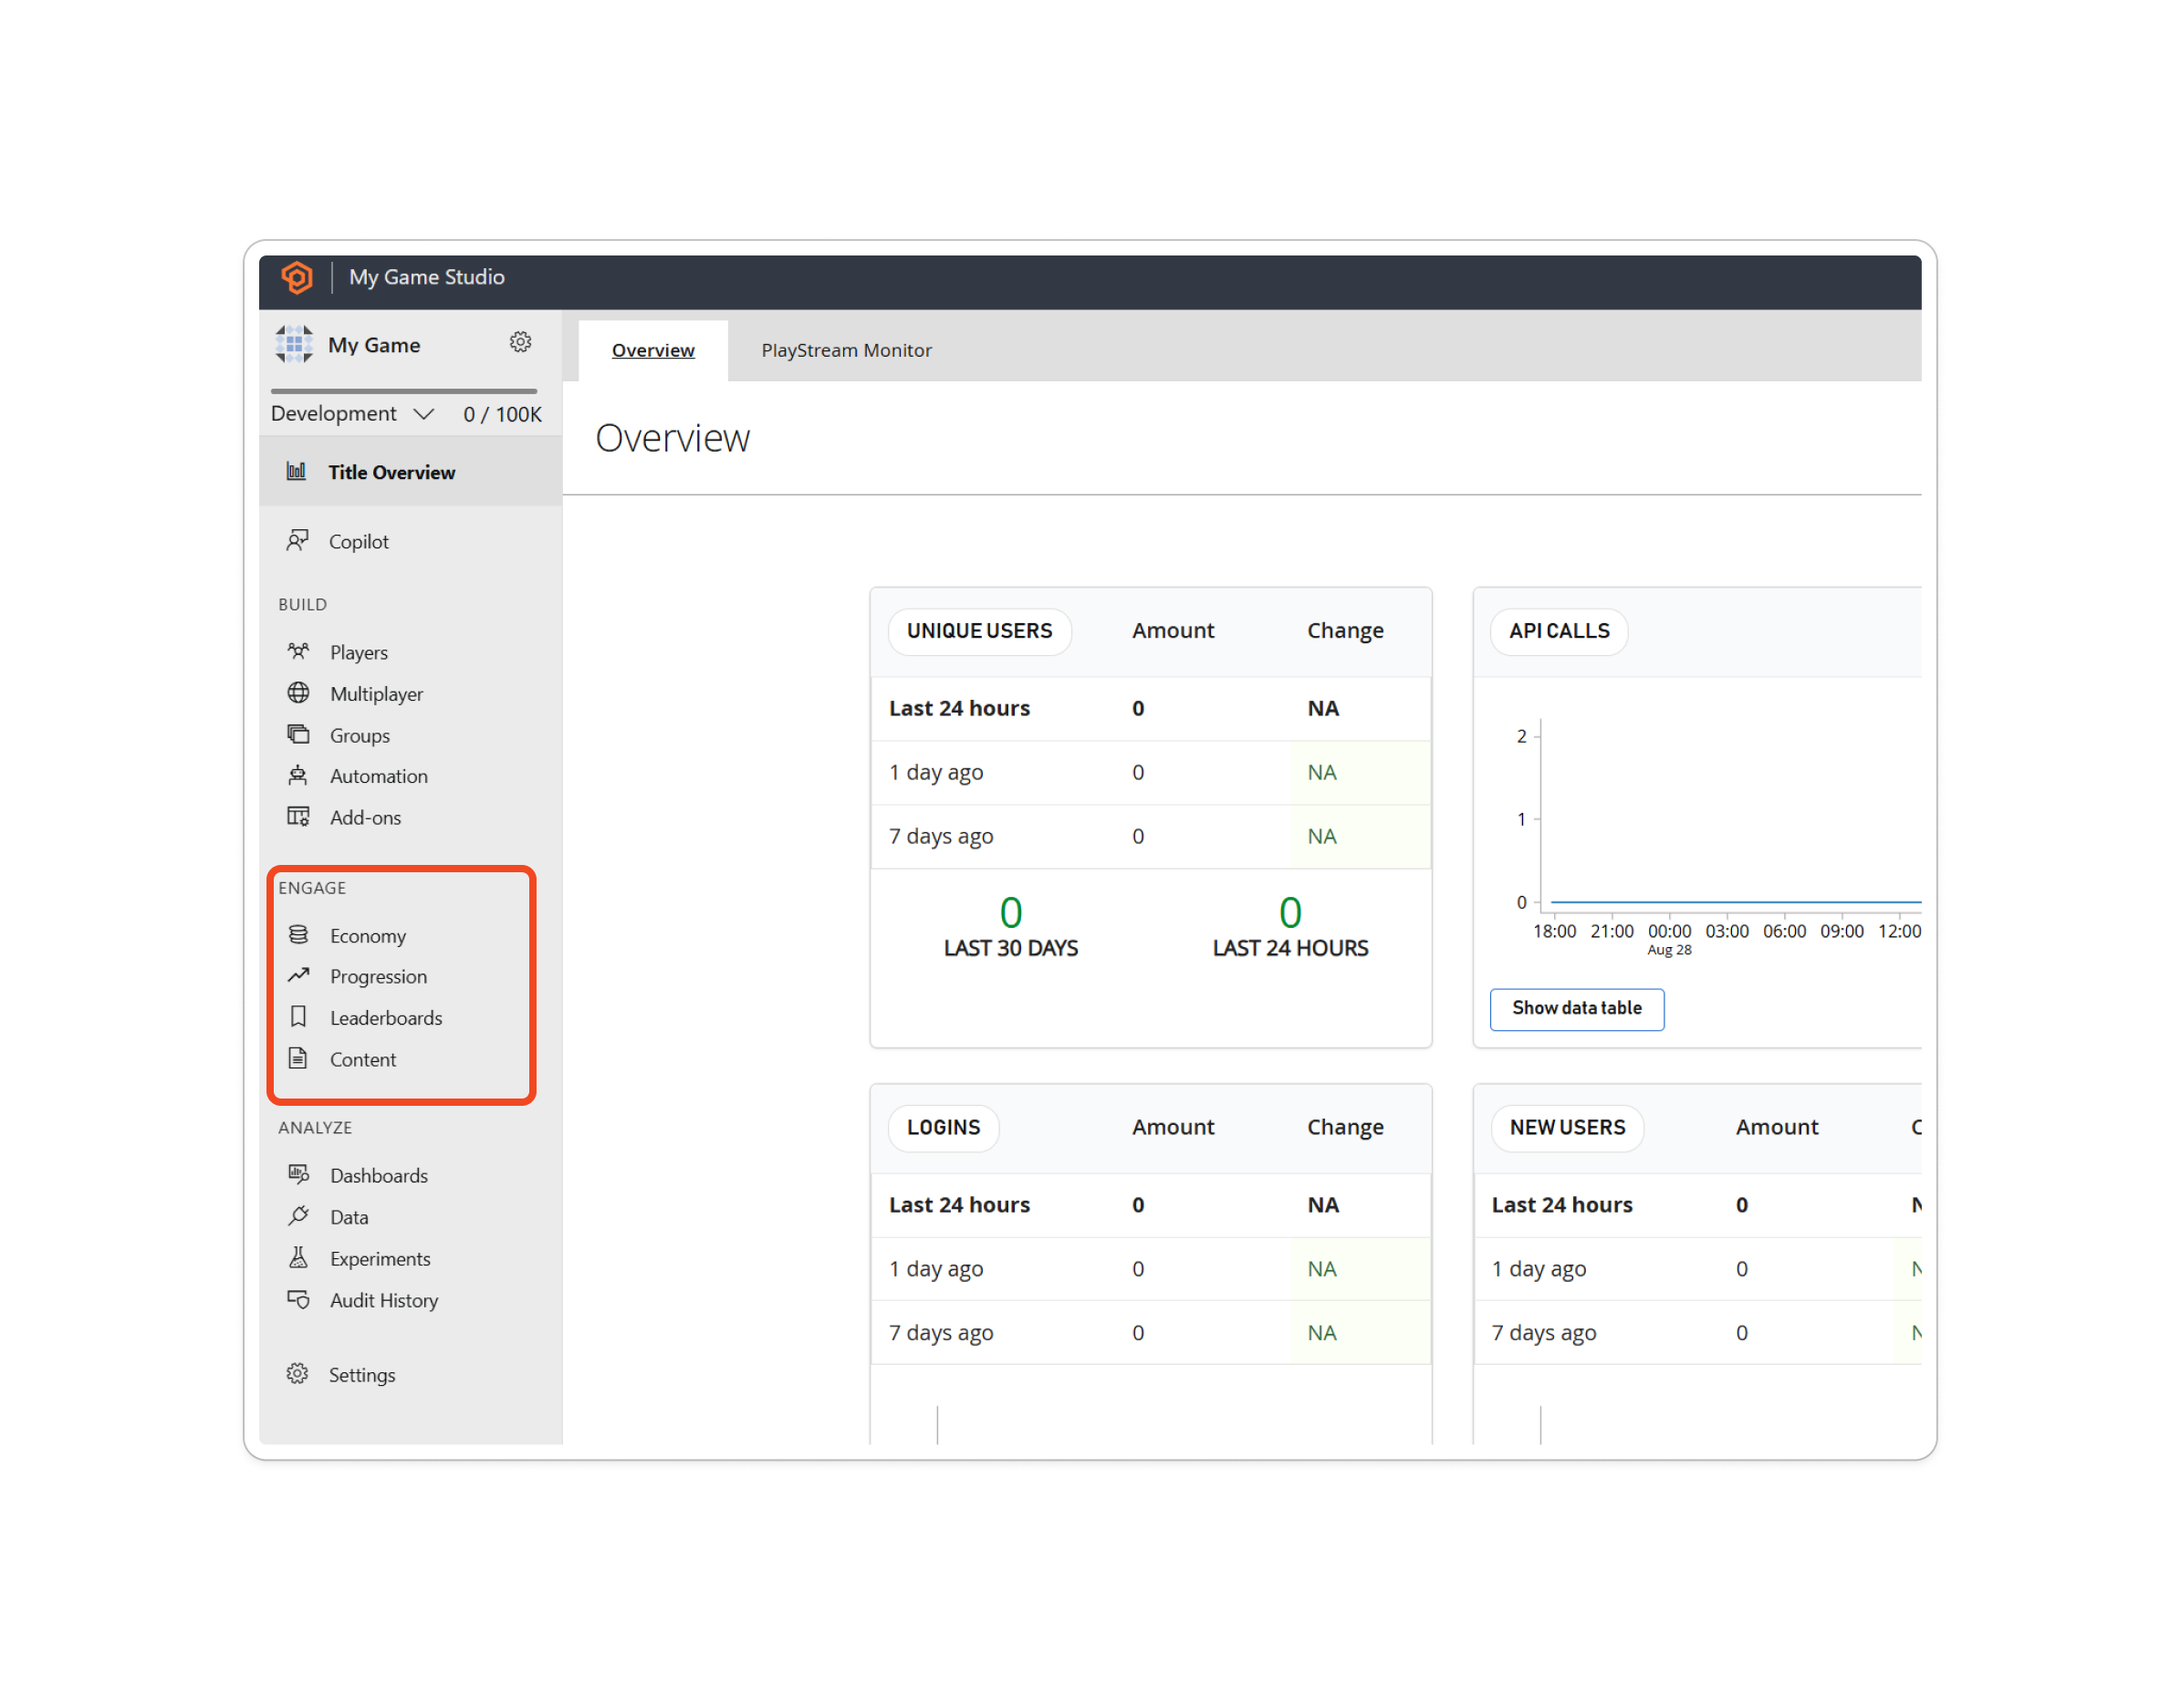Open the Automation icon in Build
This screenshot has width=2181, height=1708.
point(297,776)
